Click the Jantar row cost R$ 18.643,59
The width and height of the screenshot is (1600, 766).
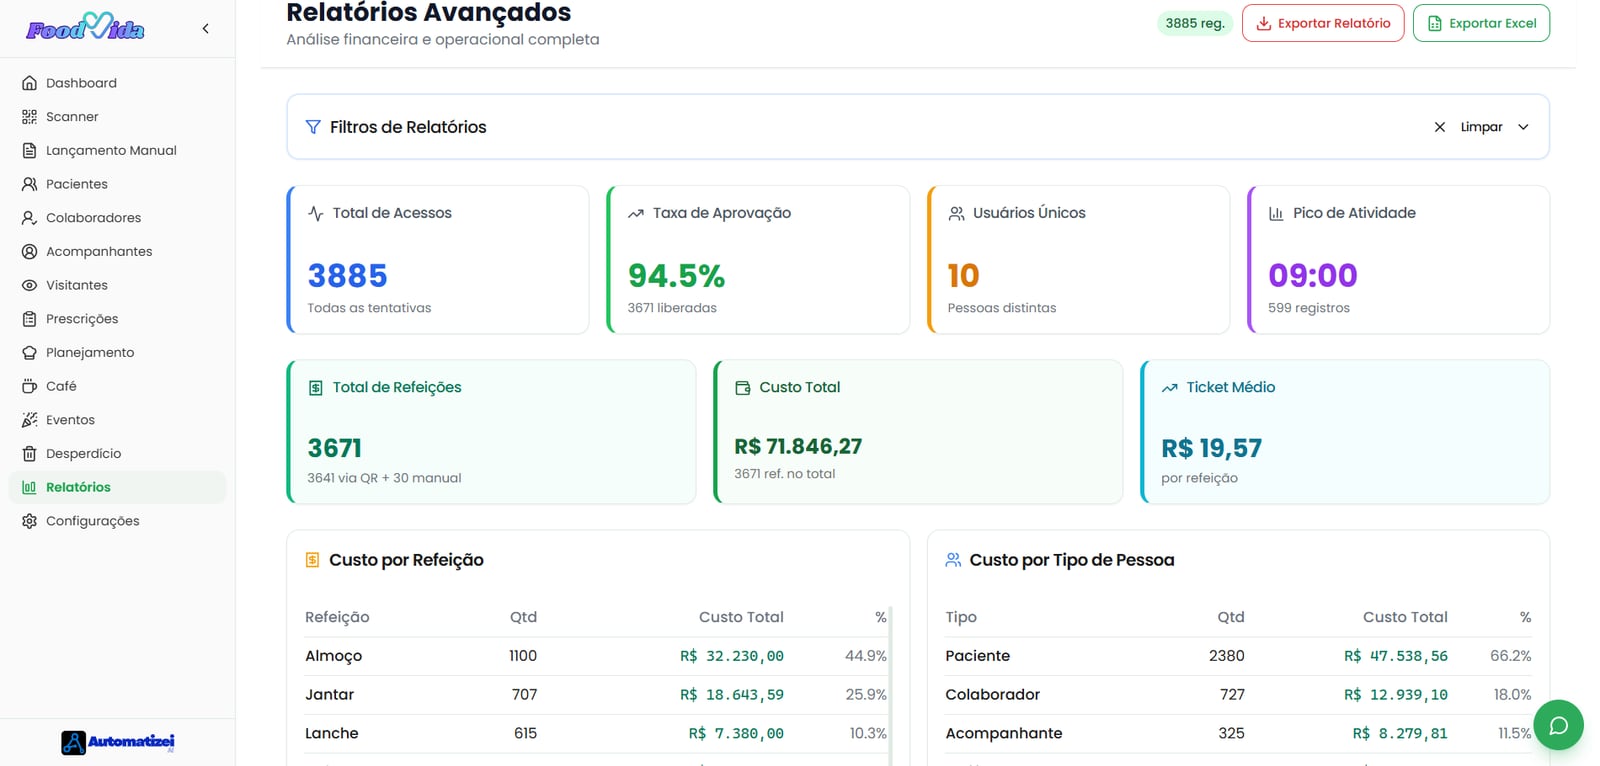click(732, 695)
